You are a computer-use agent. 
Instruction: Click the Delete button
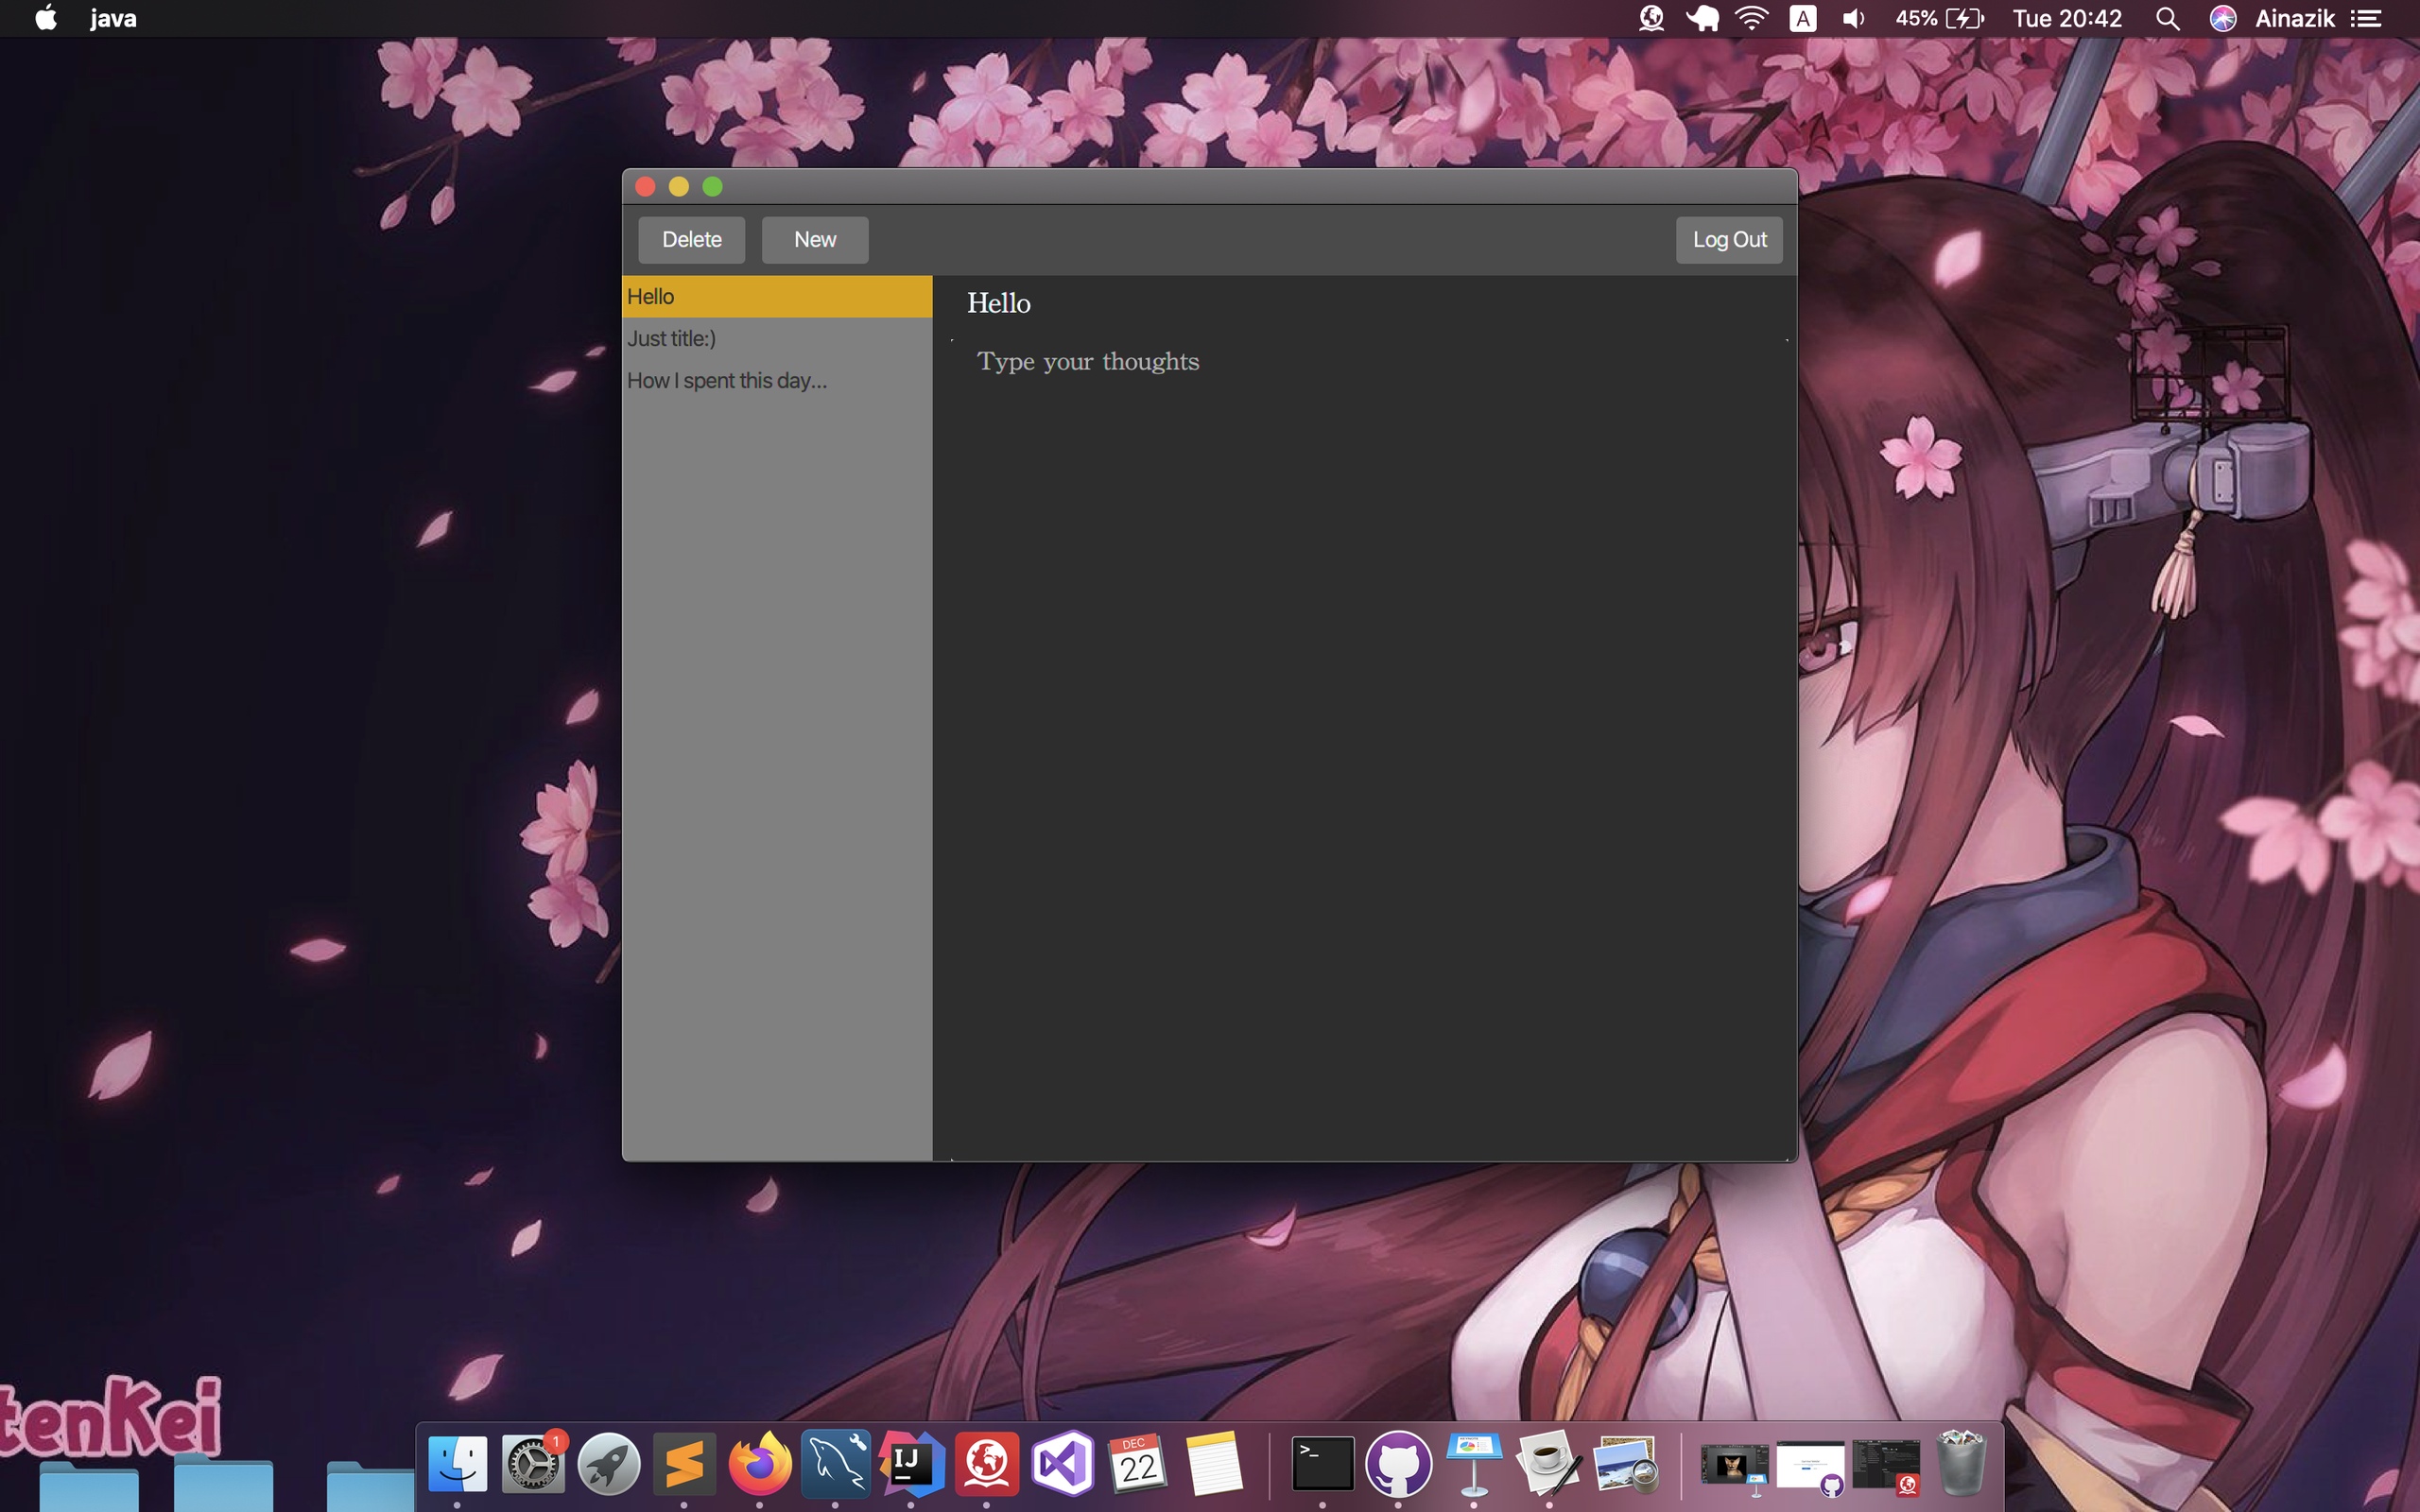click(691, 240)
